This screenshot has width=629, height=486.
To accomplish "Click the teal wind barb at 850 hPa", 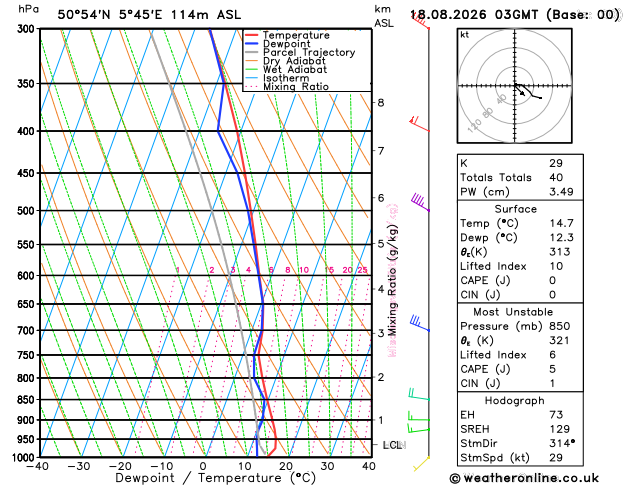I will coord(419,394).
